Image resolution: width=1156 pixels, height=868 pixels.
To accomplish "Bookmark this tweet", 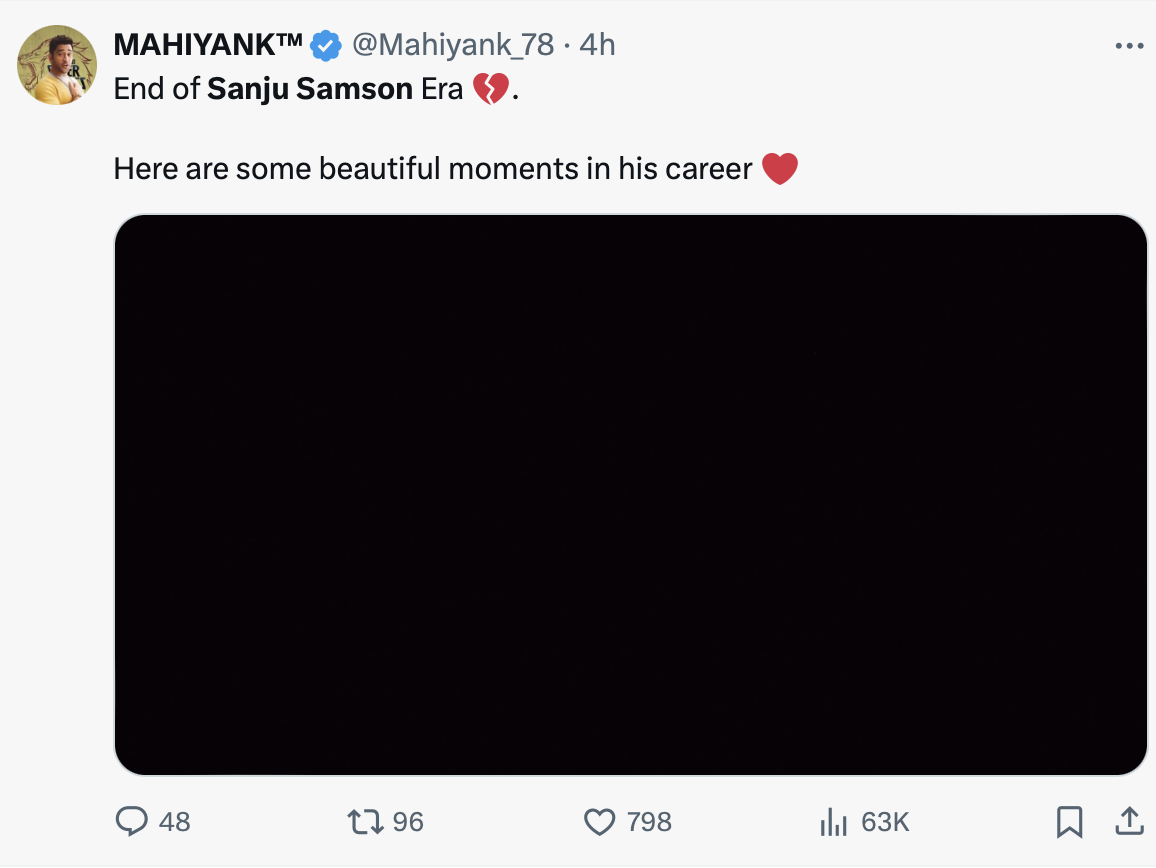I will click(x=1069, y=822).
